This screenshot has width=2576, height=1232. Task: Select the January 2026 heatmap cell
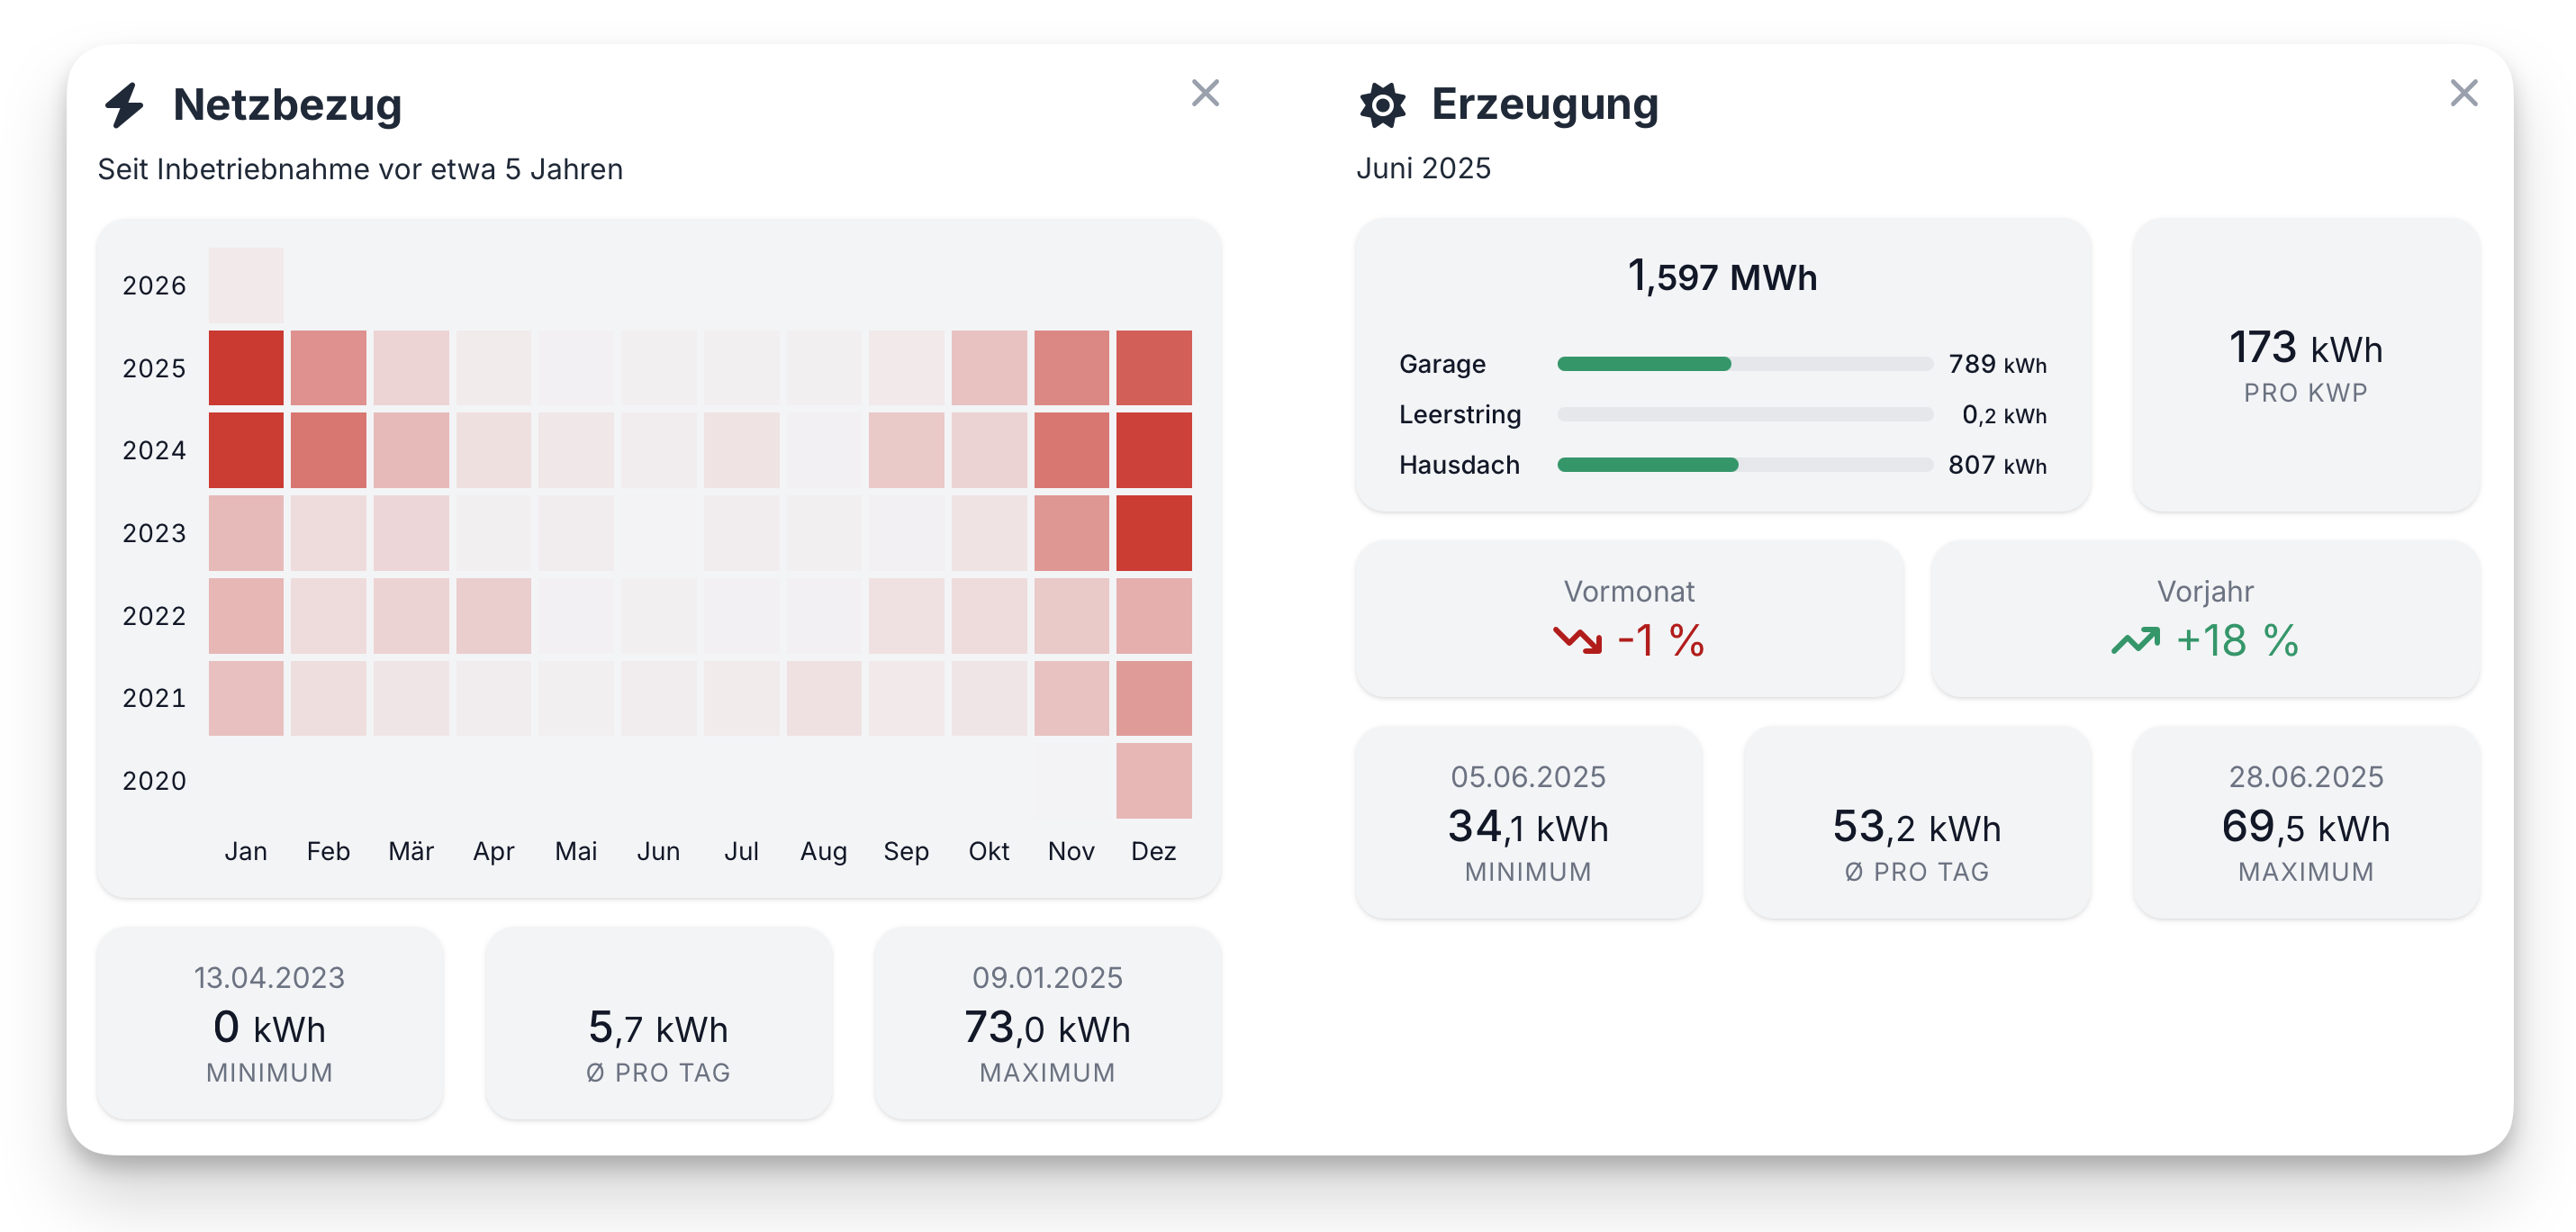(246, 285)
